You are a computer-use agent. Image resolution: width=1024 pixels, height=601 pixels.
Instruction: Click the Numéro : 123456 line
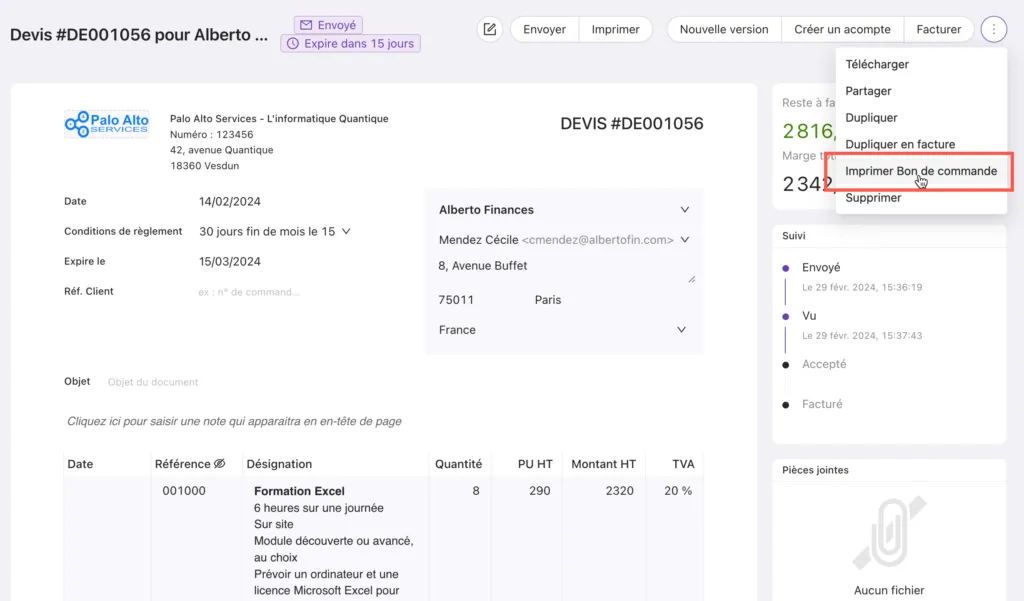(x=212, y=134)
